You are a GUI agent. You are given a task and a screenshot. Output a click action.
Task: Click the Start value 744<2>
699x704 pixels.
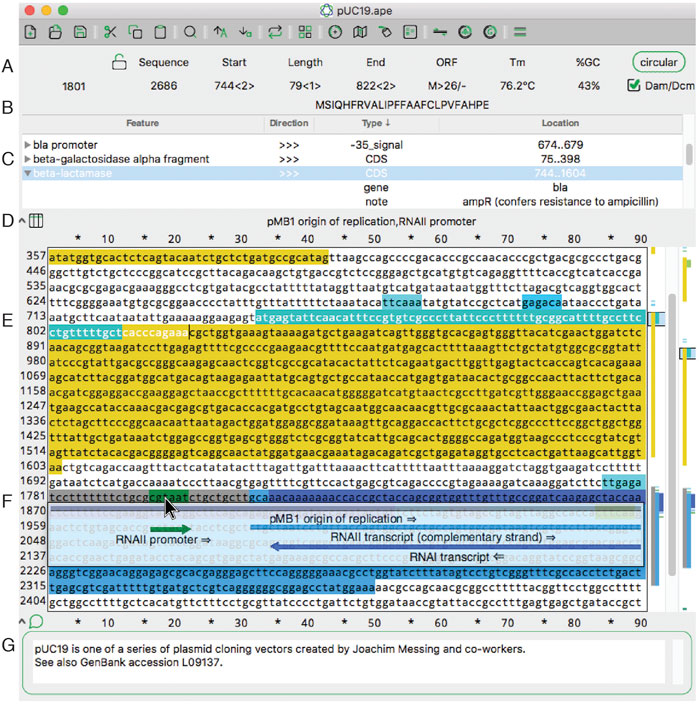click(x=234, y=86)
